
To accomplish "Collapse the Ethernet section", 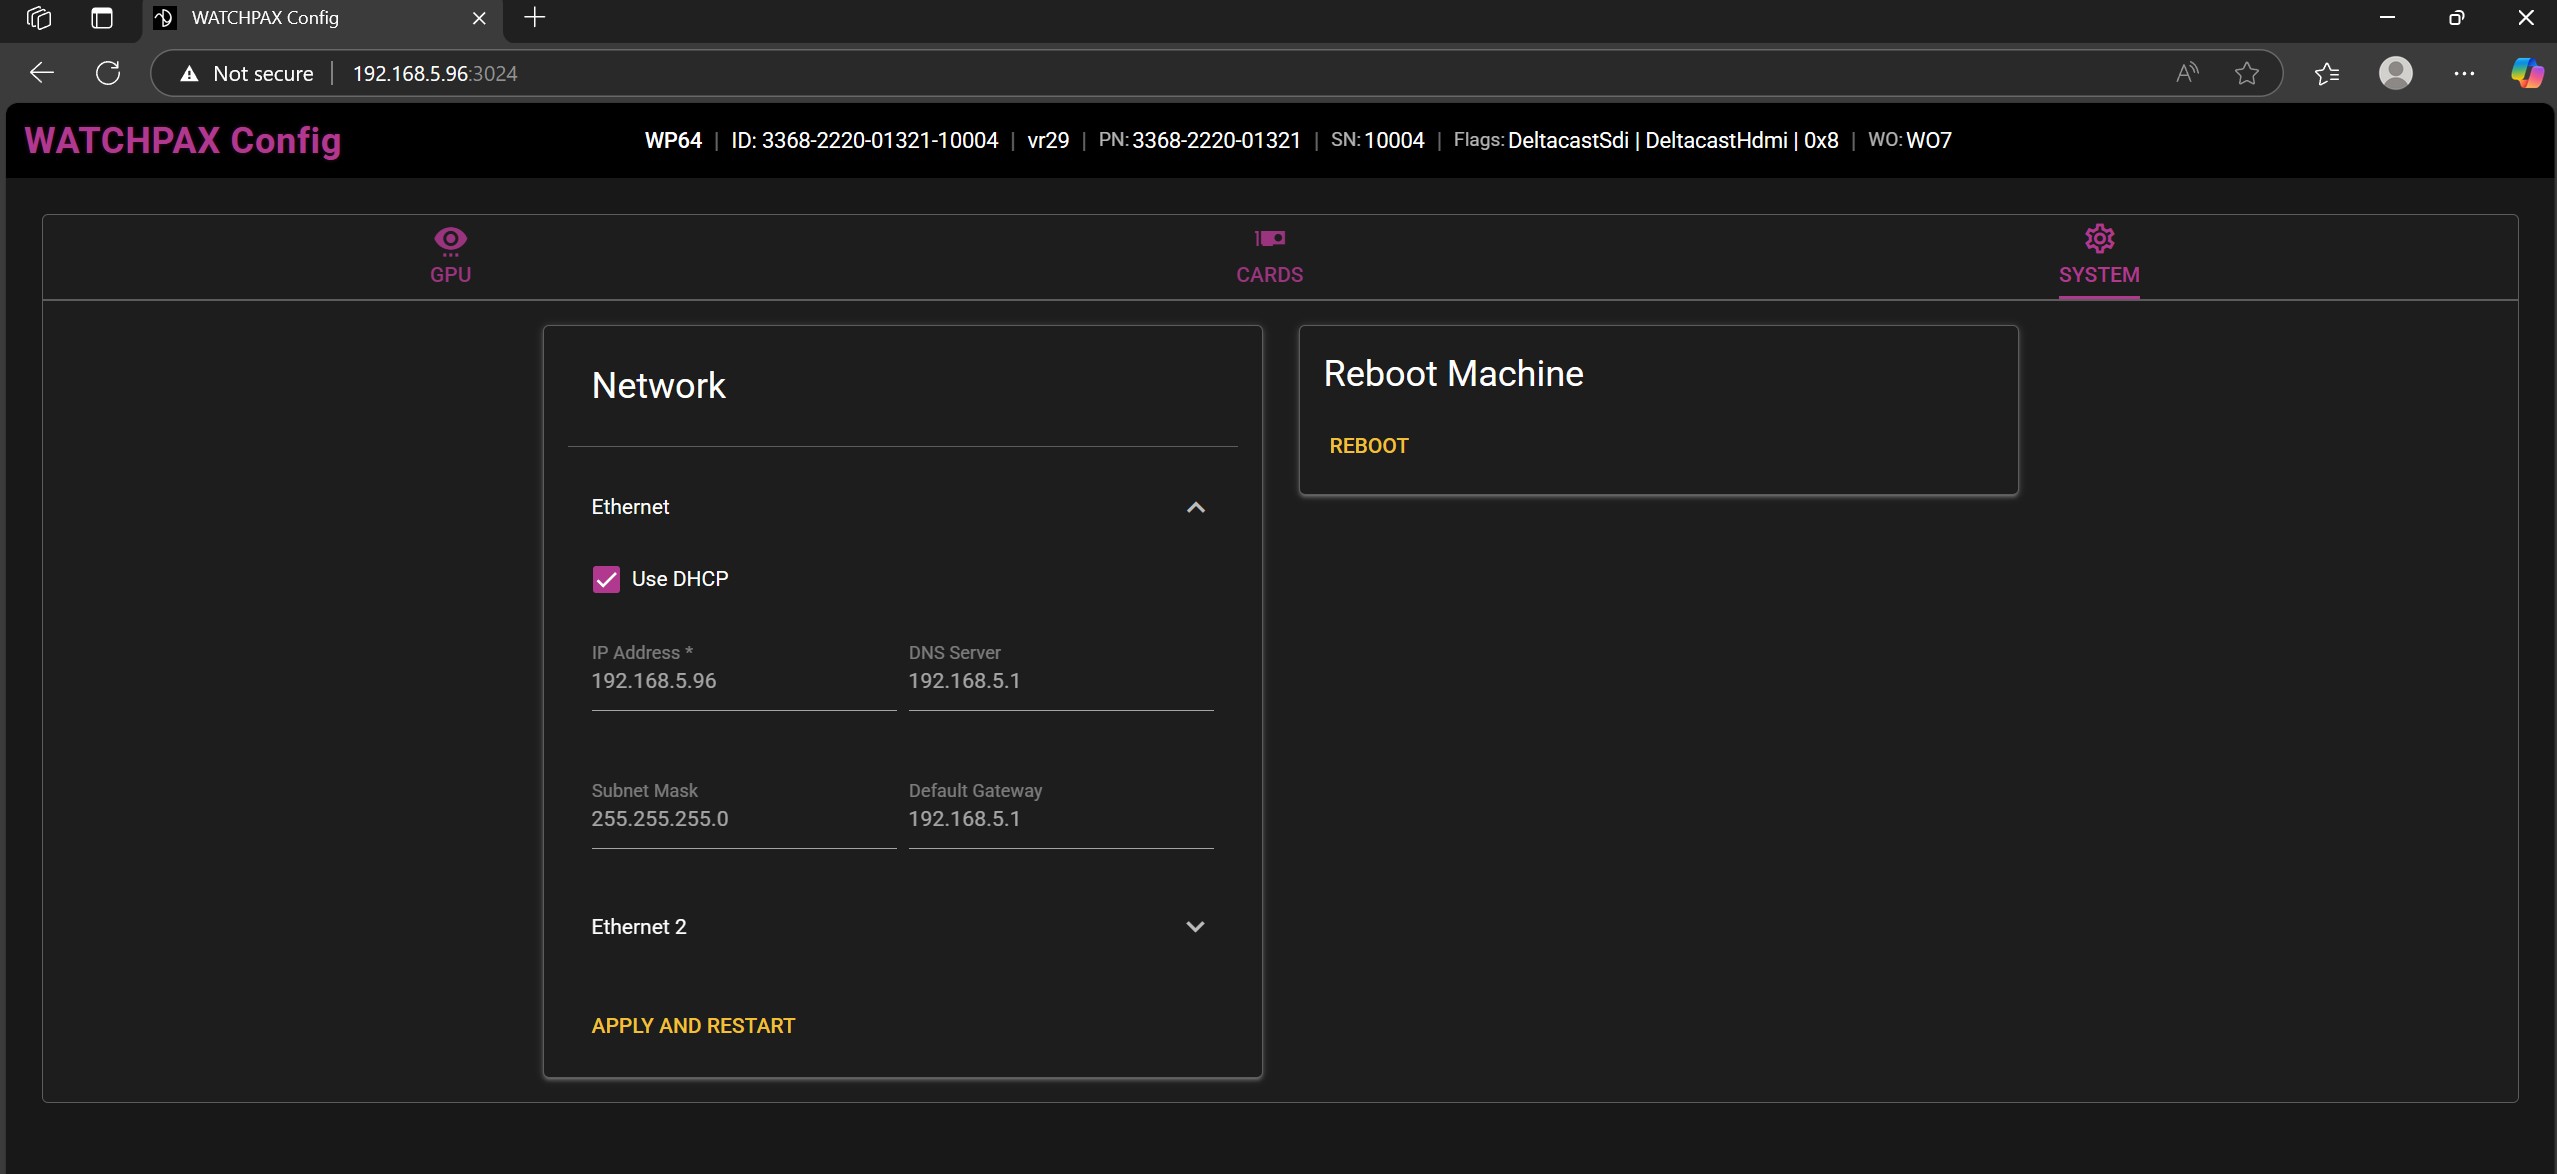I will click(1195, 508).
